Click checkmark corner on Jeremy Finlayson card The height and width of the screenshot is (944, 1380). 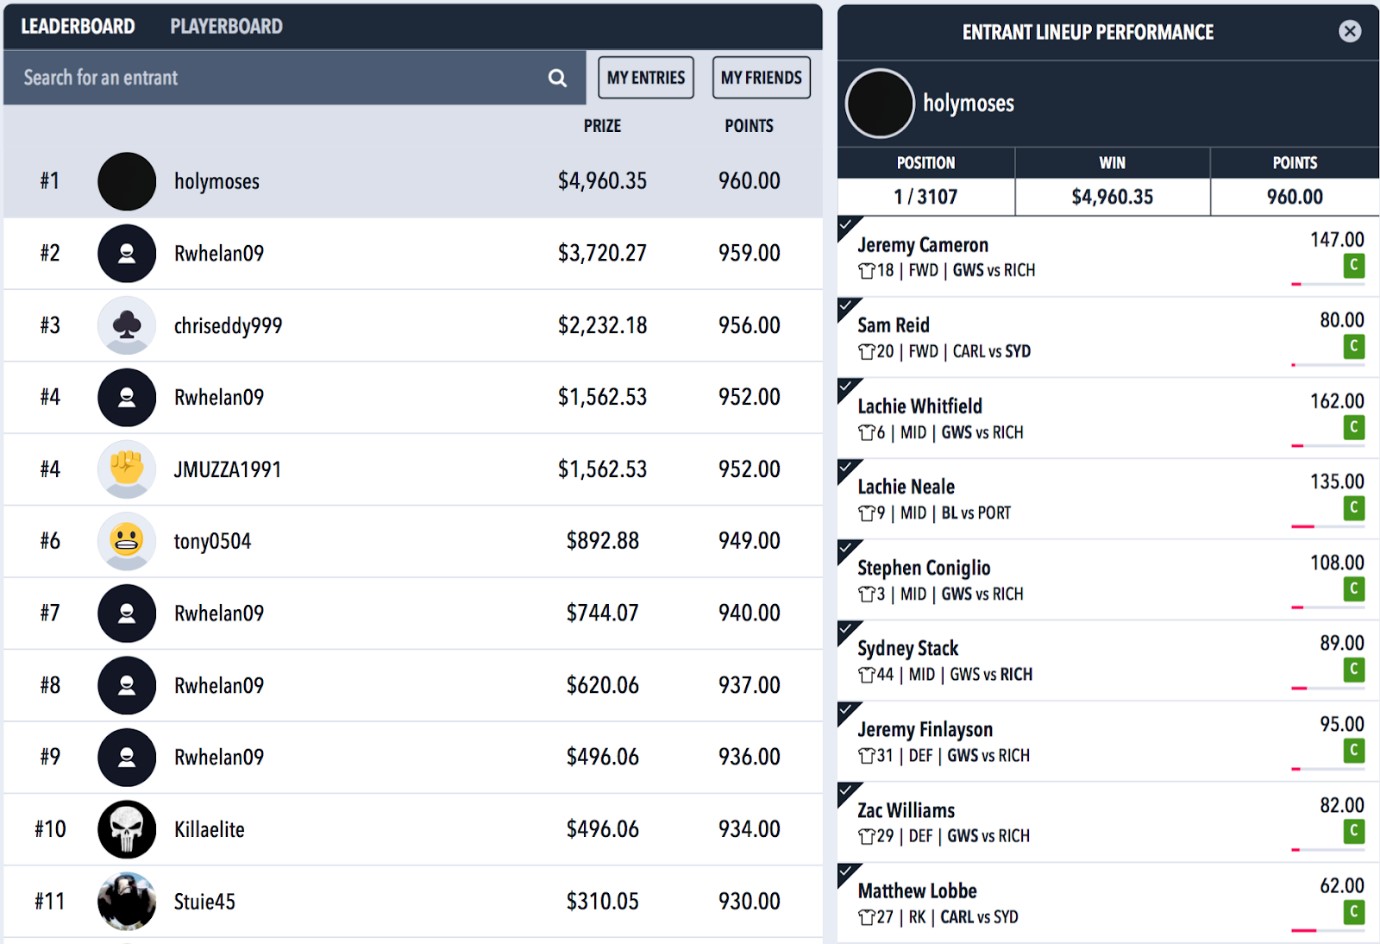click(848, 711)
